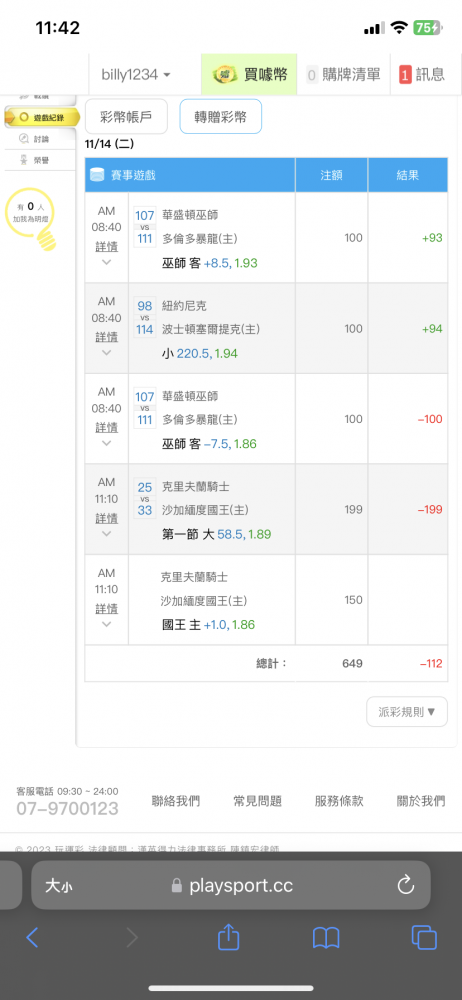The image size is (462, 1000).
Task: Open the 購牌清單 cart link
Action: [x=343, y=75]
